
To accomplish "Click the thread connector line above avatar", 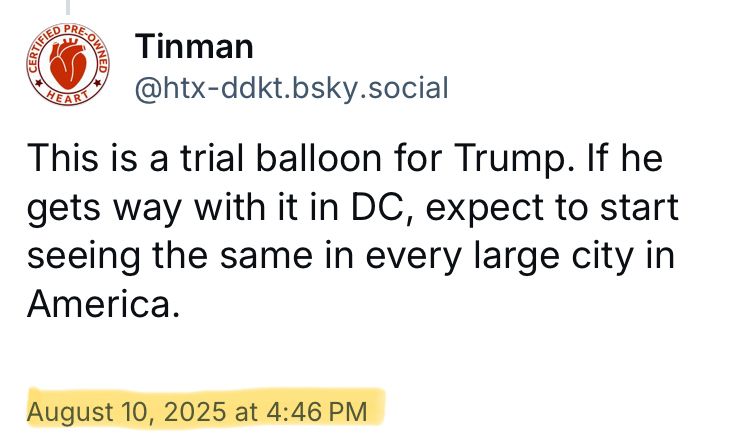I will click(x=68, y=7).
